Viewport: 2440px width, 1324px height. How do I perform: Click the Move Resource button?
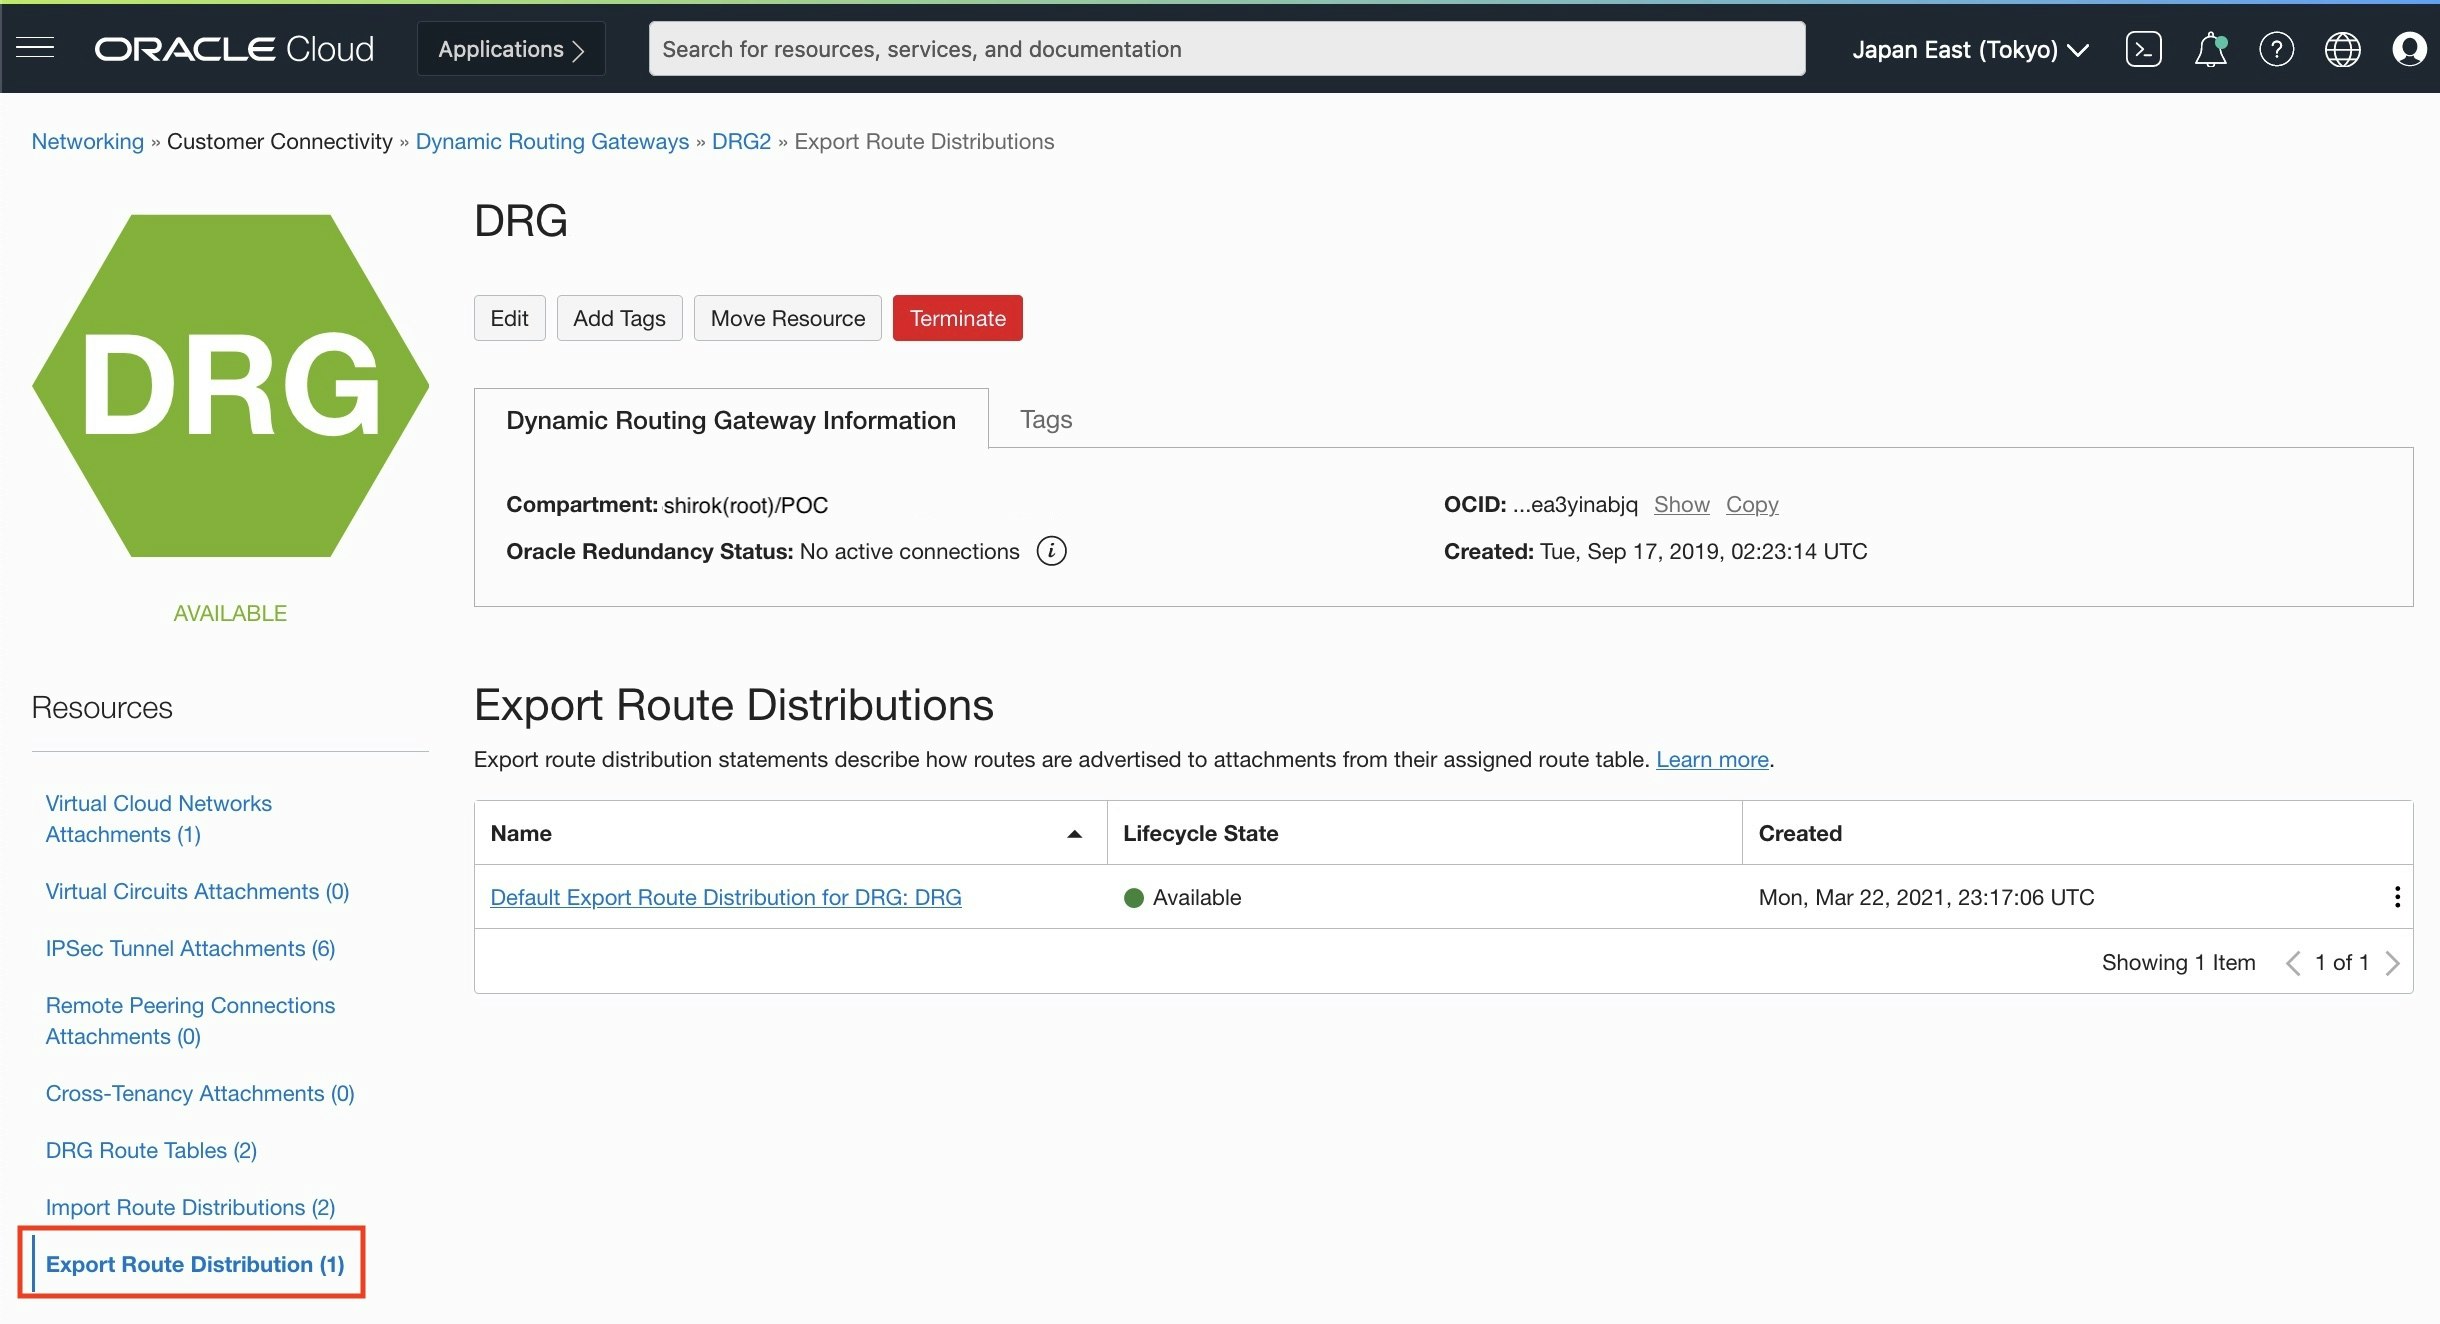point(787,318)
